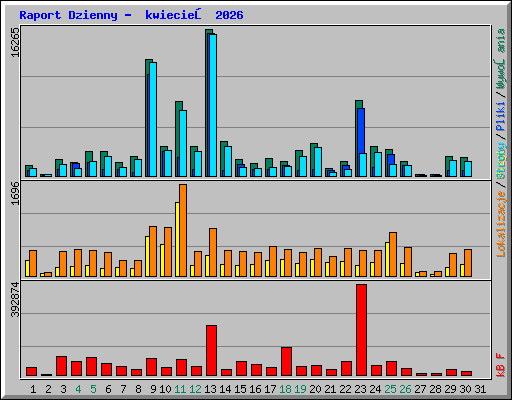Screen dimensions: 512x400
Task: Click the red KB F legend label
Action: (x=501, y=365)
